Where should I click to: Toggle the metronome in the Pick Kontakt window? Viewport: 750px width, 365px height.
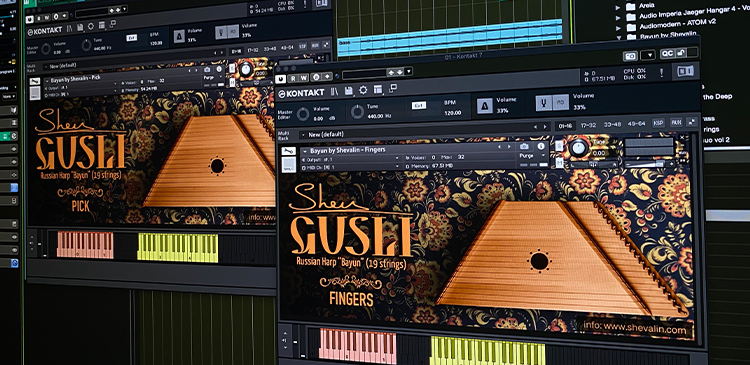tap(179, 37)
